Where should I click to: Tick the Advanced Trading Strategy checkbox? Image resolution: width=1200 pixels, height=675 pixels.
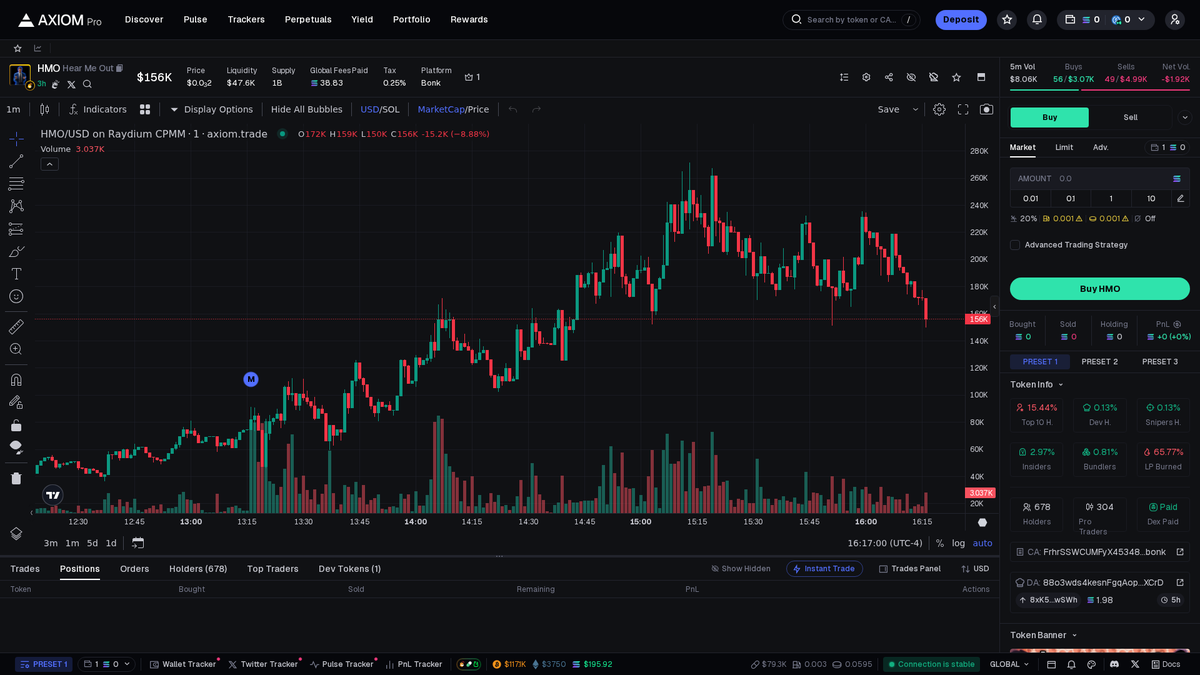(1015, 245)
